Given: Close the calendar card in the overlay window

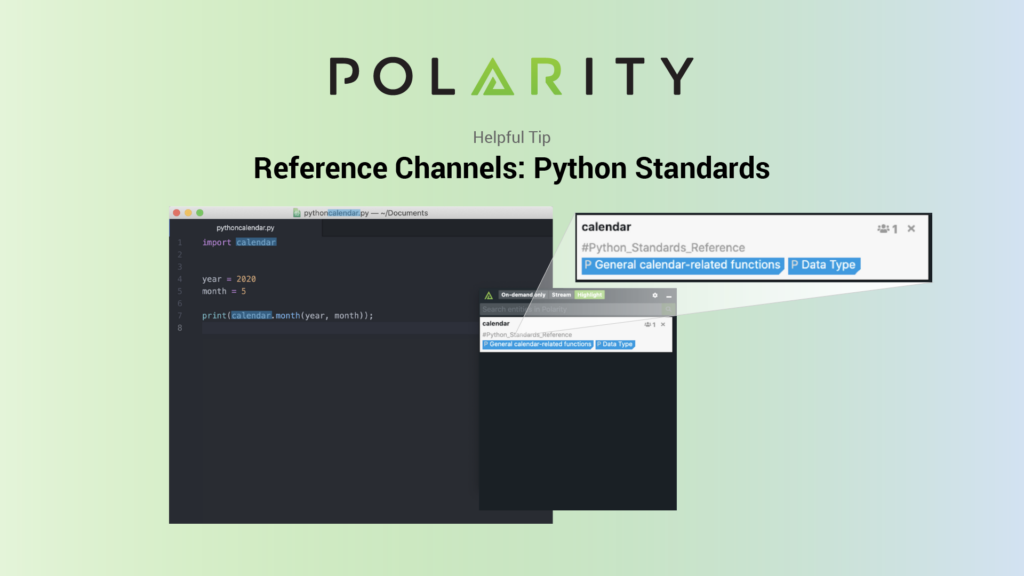Looking at the screenshot, I should [x=663, y=324].
